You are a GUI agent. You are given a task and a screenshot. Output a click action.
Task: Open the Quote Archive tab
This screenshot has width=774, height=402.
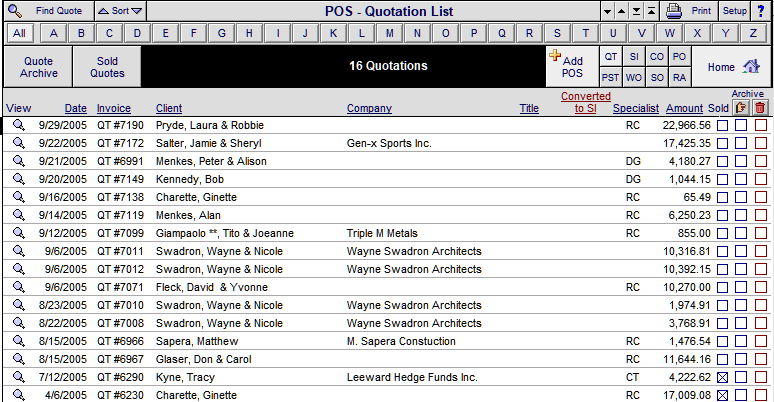coord(39,67)
